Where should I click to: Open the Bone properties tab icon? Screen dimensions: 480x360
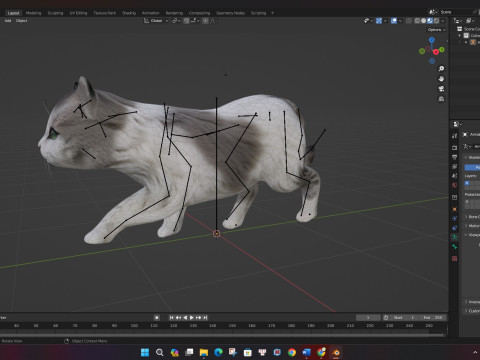pyautogui.click(x=455, y=247)
